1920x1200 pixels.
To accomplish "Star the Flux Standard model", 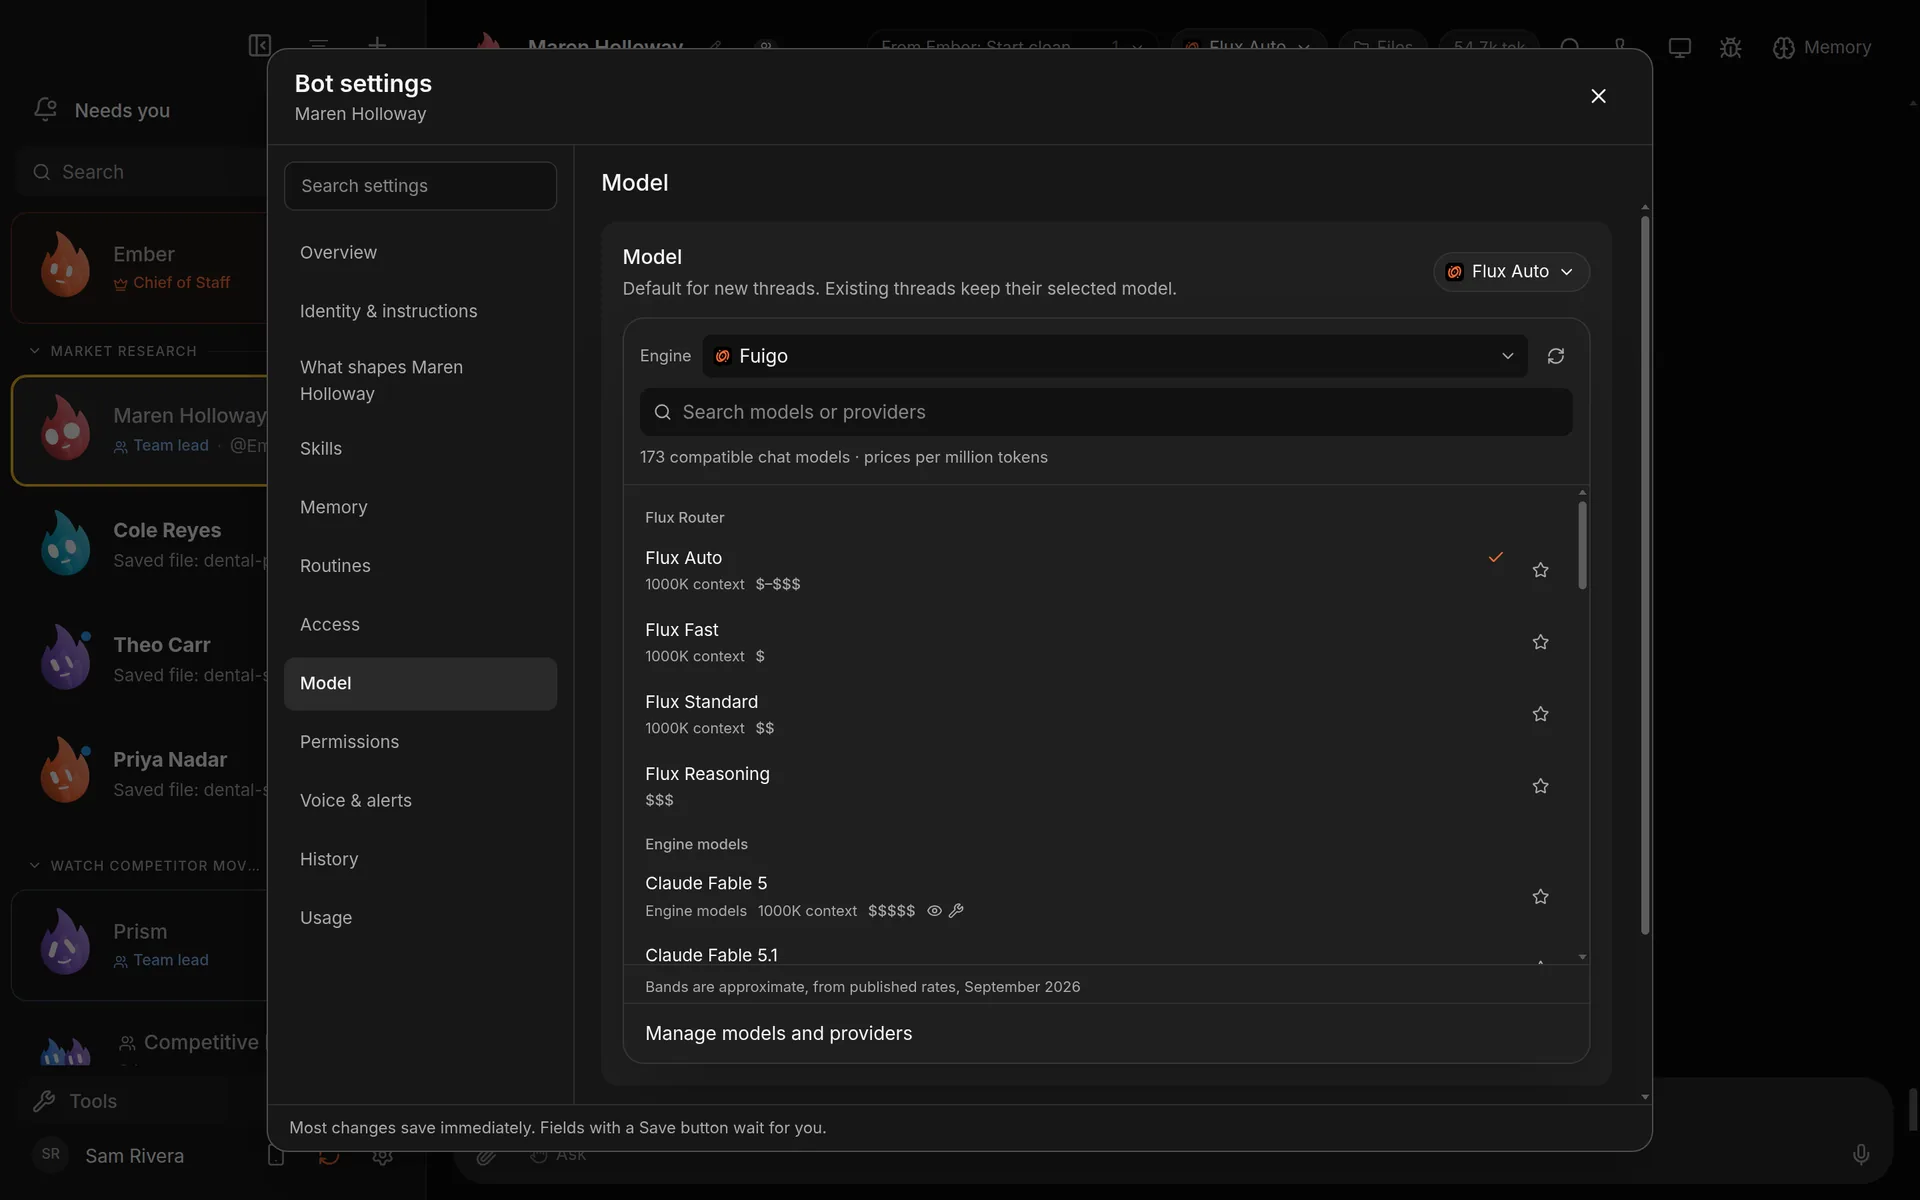I will click(x=1540, y=714).
